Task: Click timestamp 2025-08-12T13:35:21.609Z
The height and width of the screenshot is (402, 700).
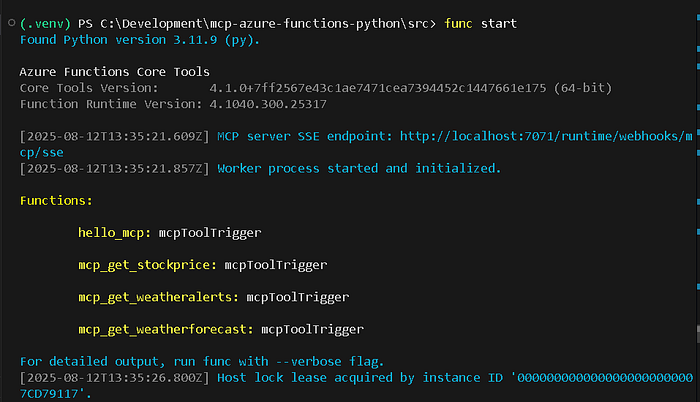Action: point(114,136)
